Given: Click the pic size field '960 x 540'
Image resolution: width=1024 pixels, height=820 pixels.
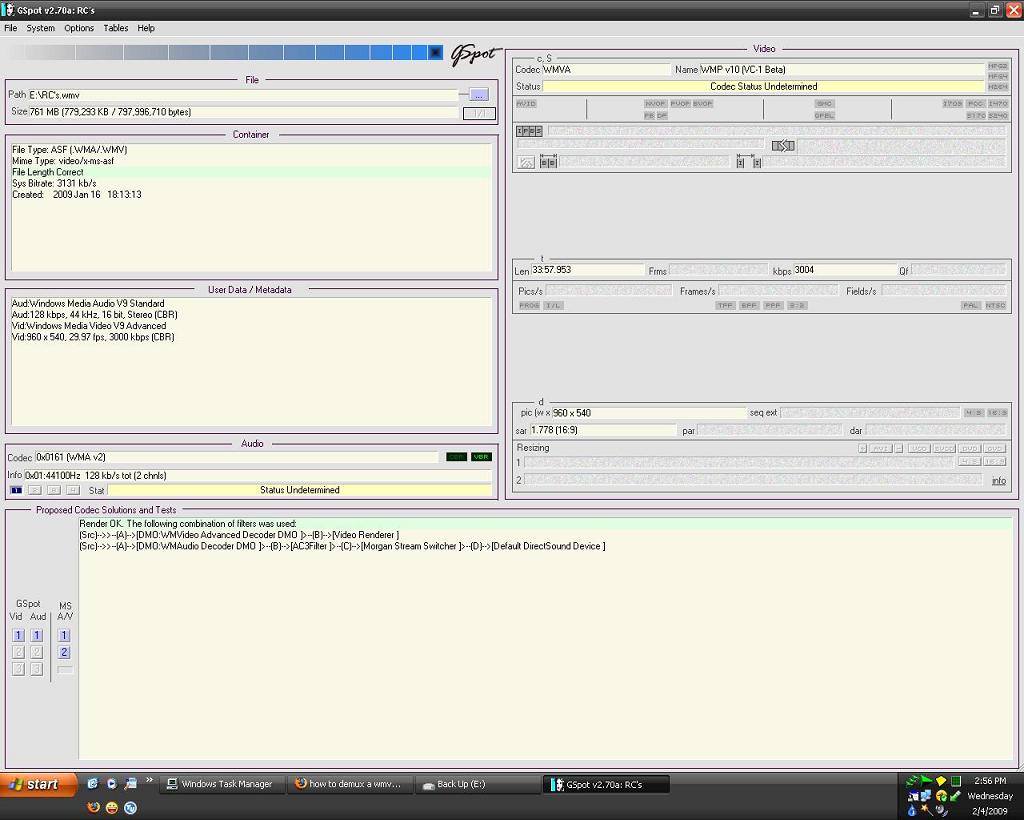Looking at the screenshot, I should (649, 413).
